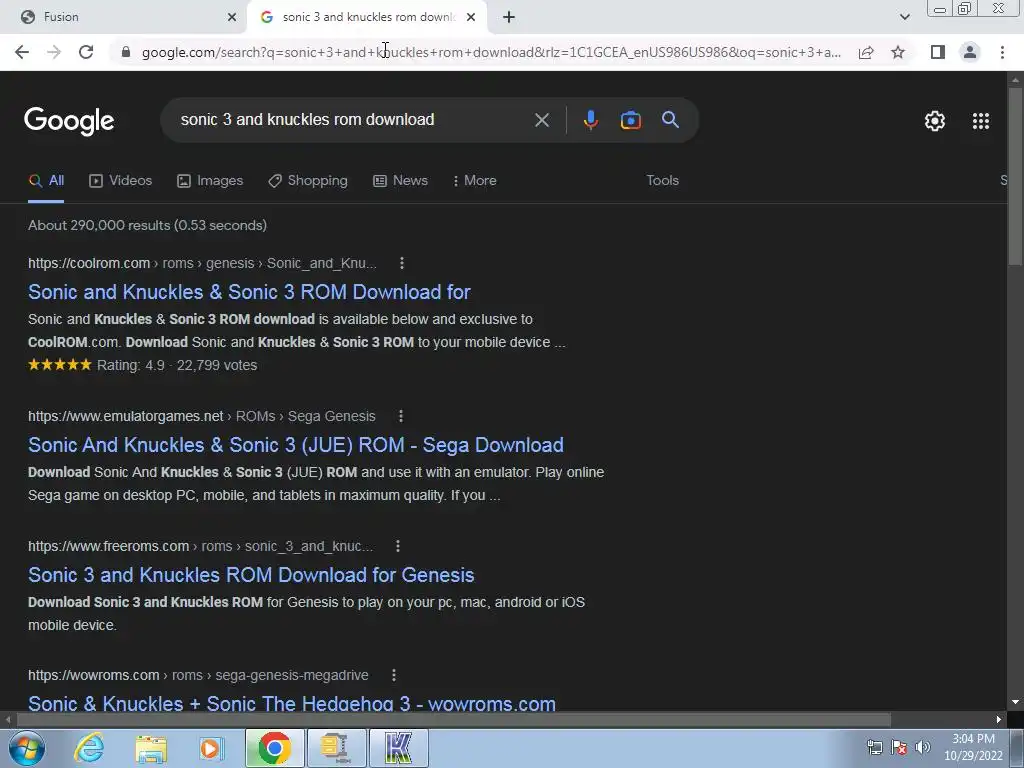
Task: Launch Internet Explorer from the taskbar
Action: 89,748
